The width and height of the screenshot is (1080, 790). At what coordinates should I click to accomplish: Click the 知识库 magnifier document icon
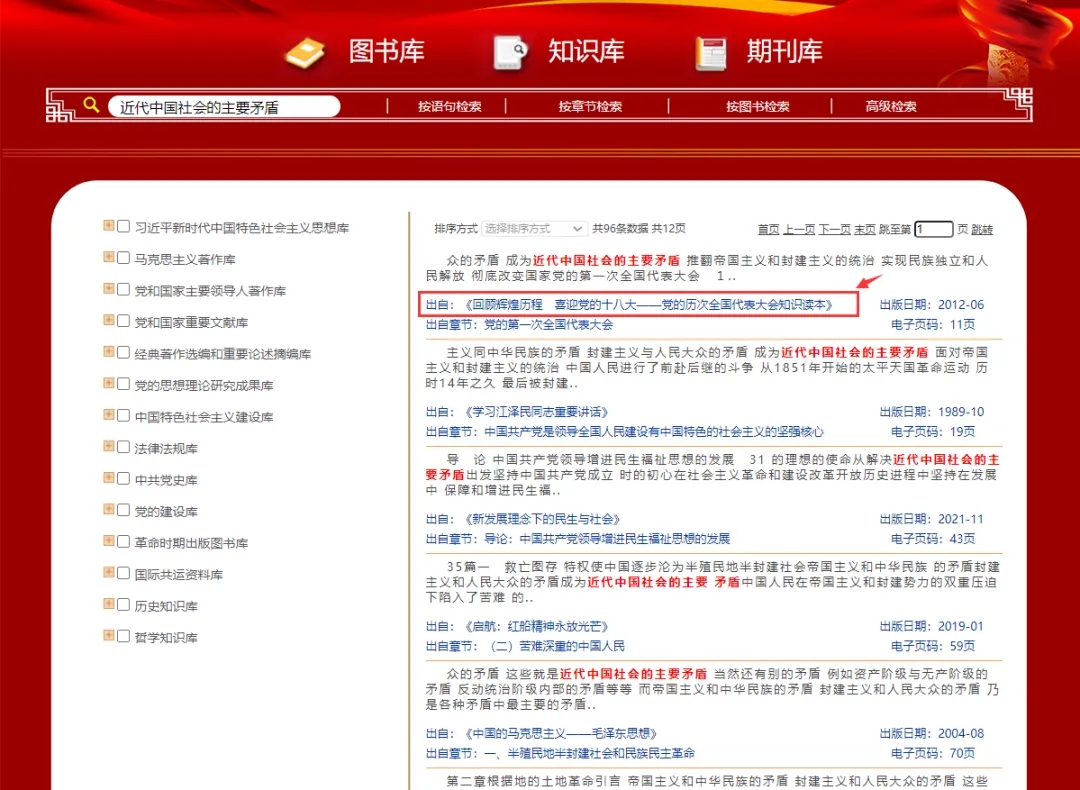tap(510, 52)
